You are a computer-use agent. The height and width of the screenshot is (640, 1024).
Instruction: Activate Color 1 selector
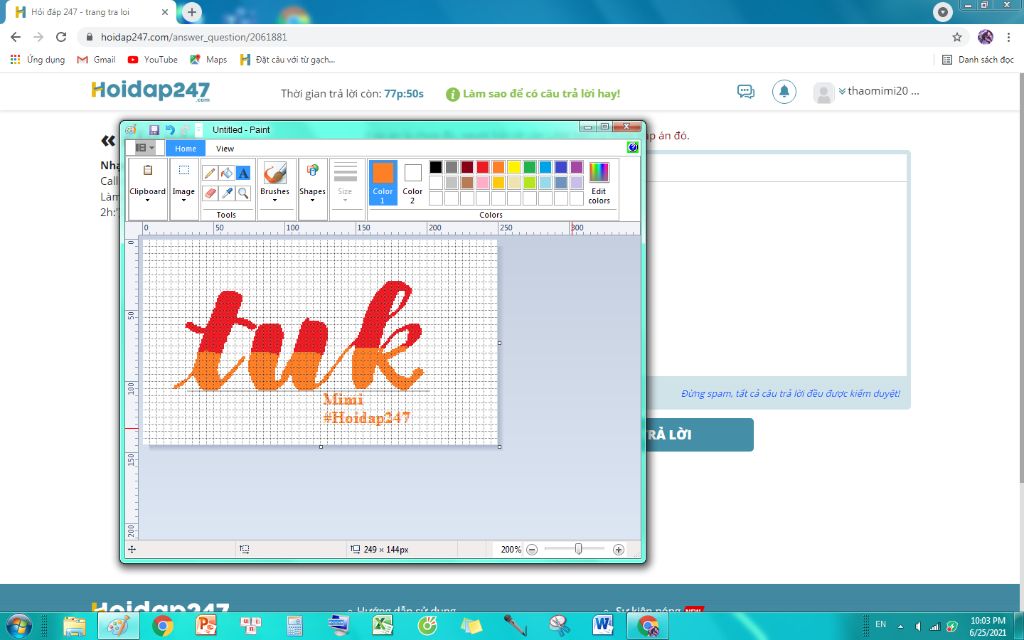click(383, 182)
